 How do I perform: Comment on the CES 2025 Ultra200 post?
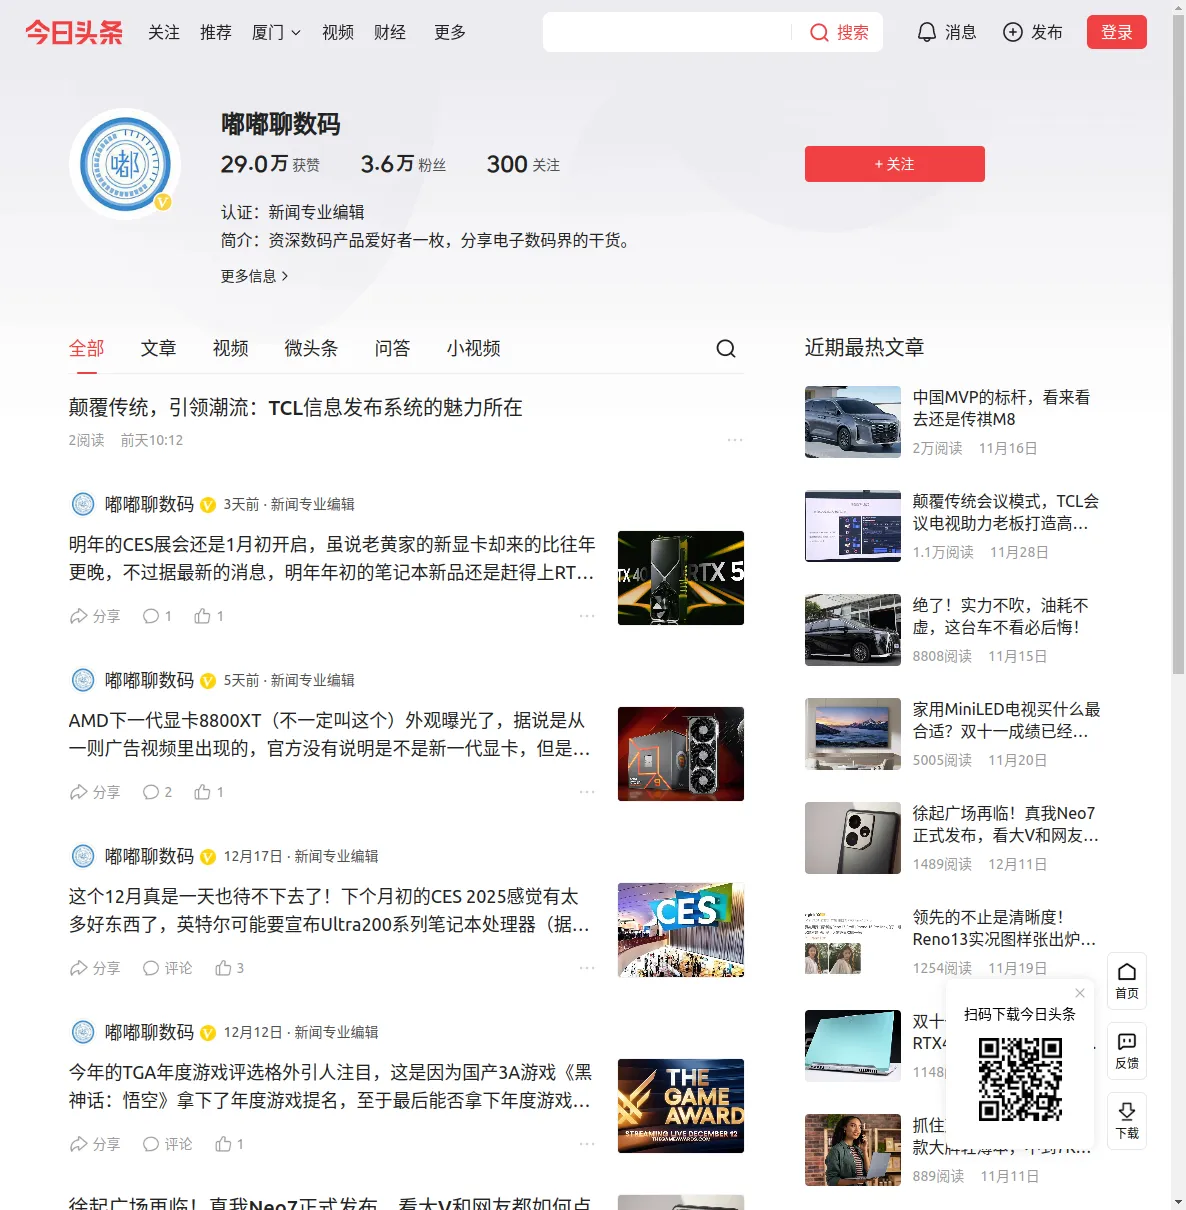coord(167,968)
